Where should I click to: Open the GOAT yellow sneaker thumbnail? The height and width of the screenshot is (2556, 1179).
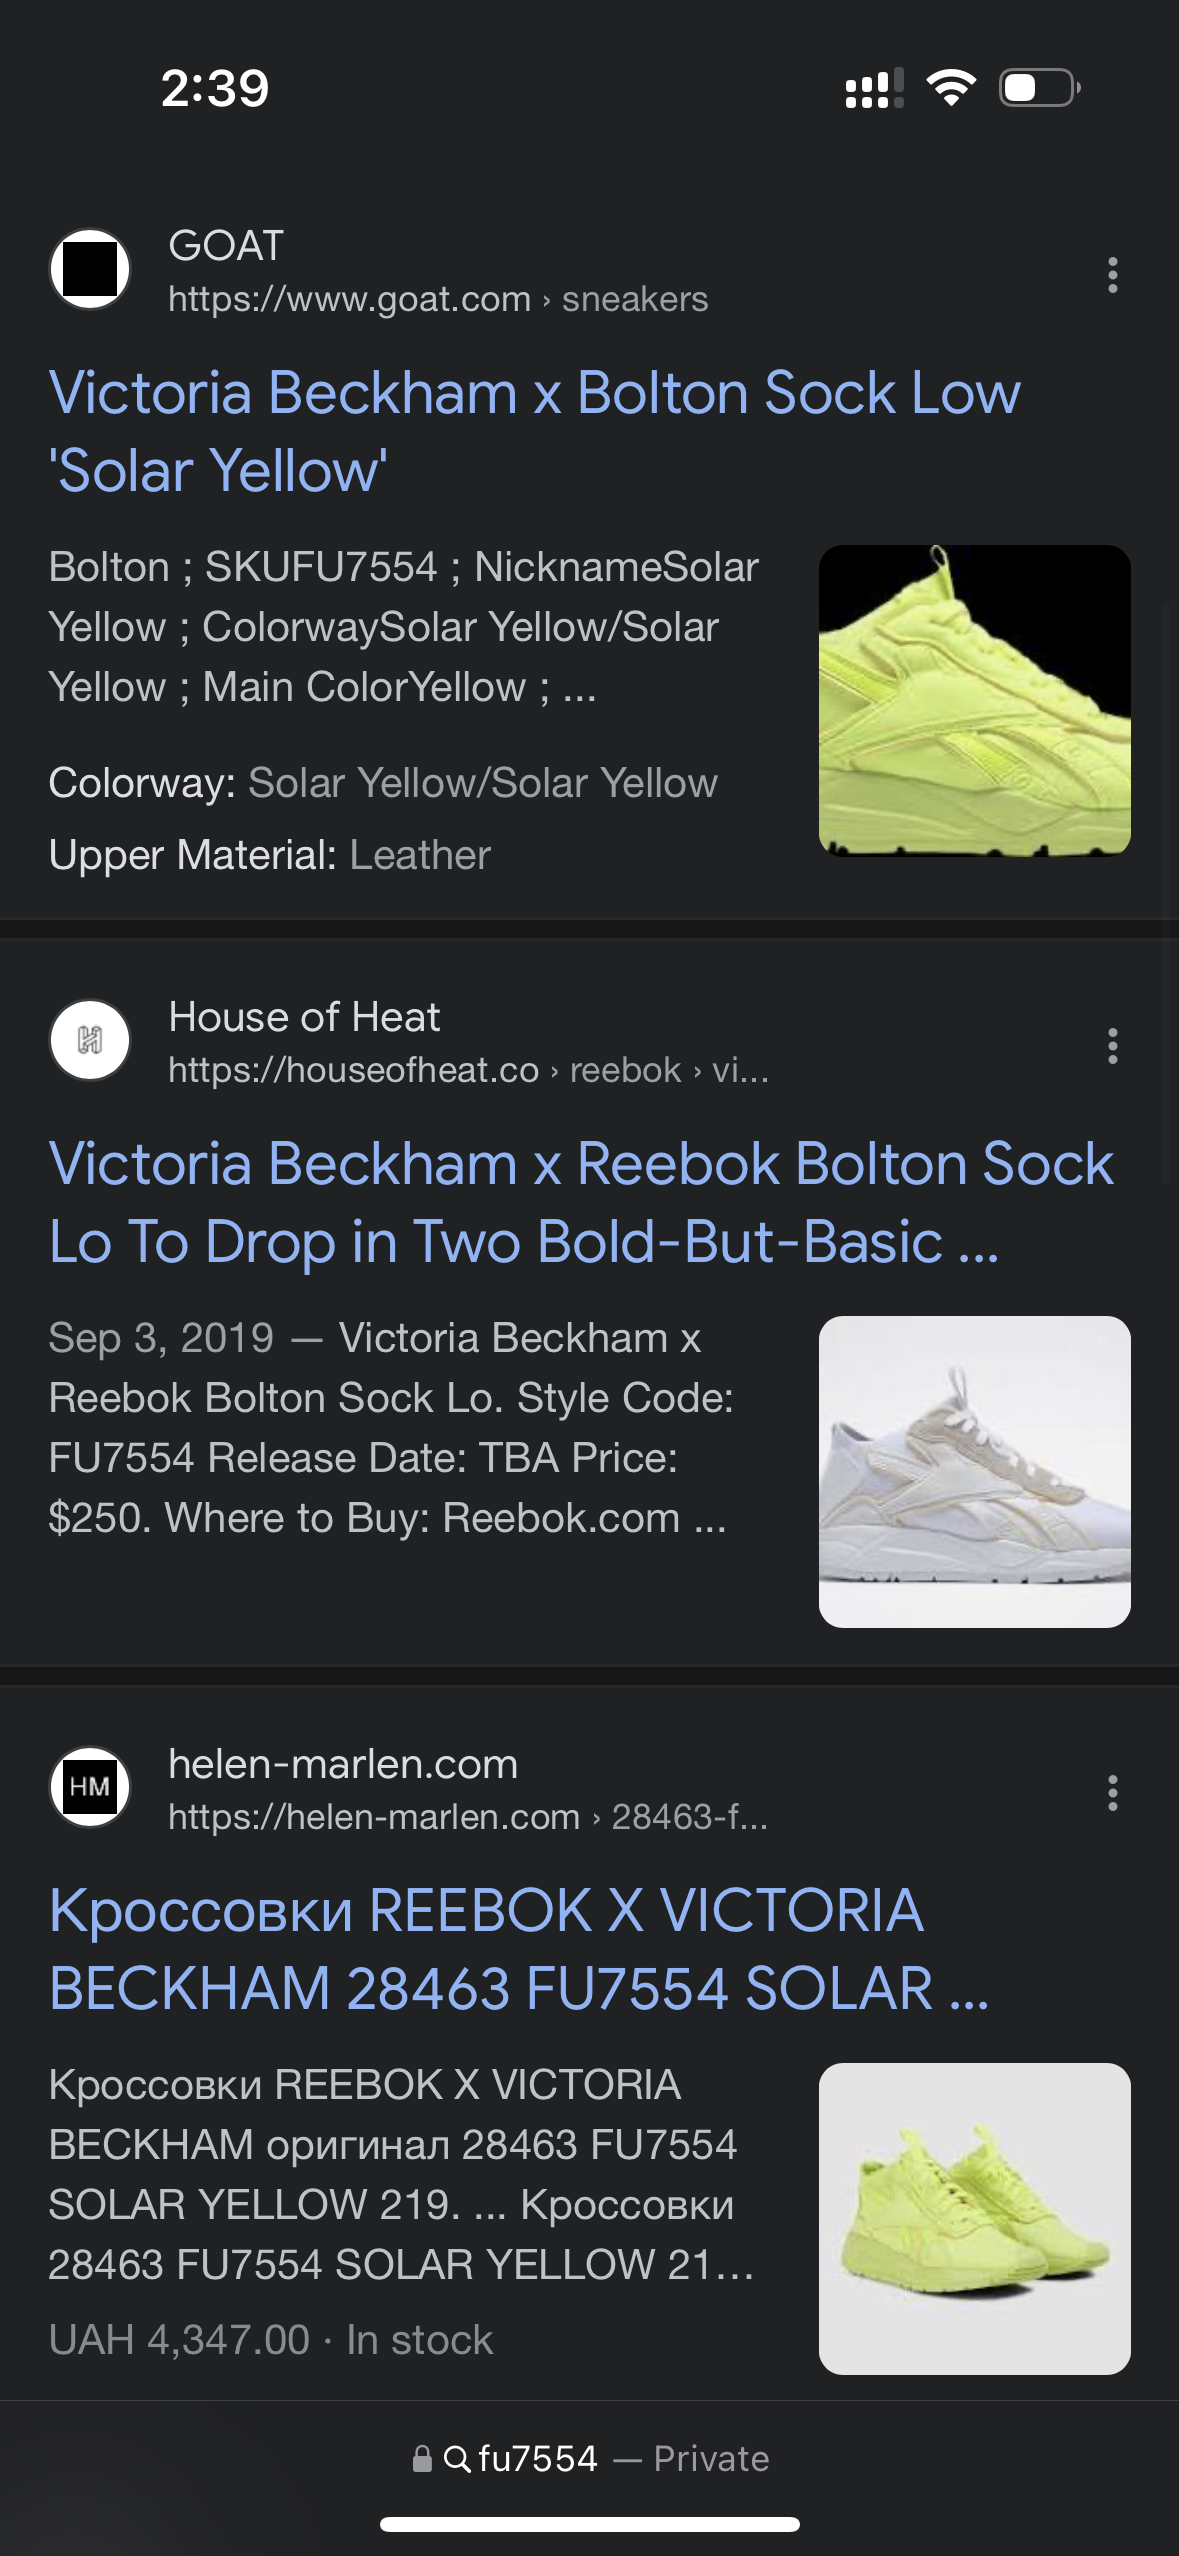pyautogui.click(x=974, y=700)
